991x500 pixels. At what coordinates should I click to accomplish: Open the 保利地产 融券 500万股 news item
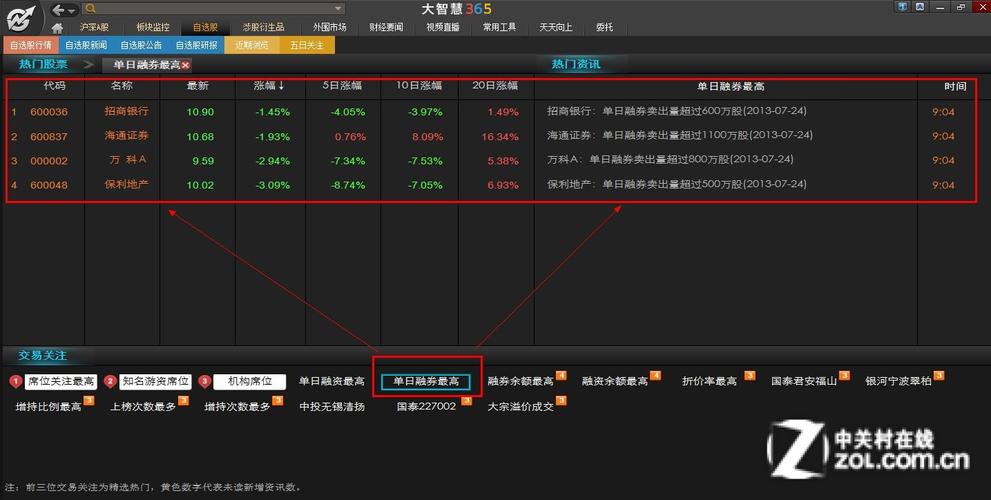677,184
